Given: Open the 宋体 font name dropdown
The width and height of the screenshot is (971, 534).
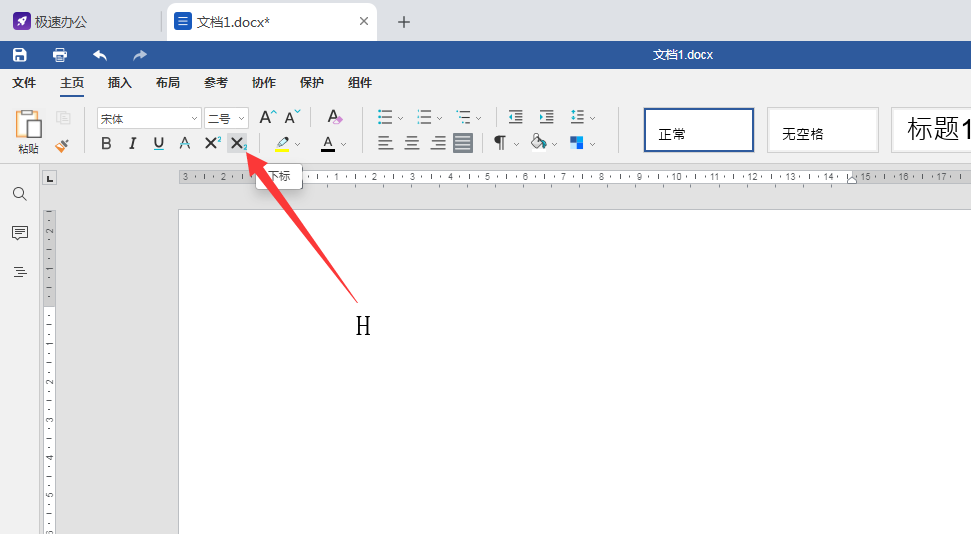Looking at the screenshot, I should 149,118.
